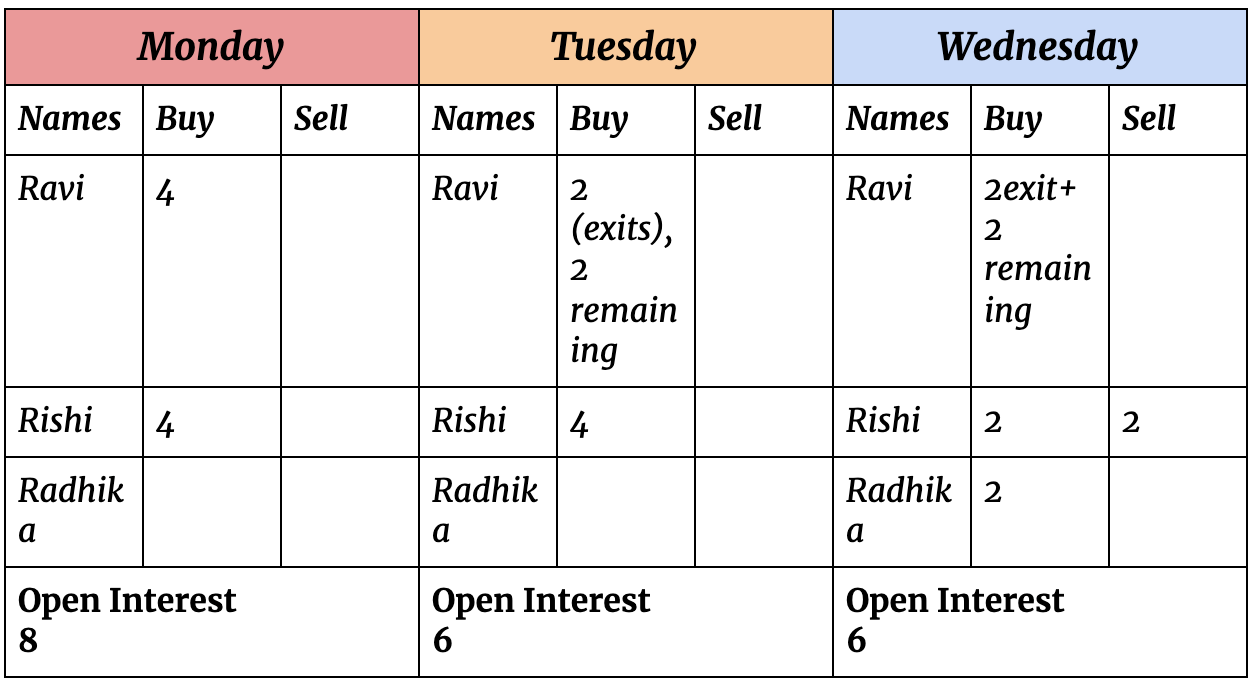
Task: Click the Wednesday header cell
Action: click(1039, 47)
